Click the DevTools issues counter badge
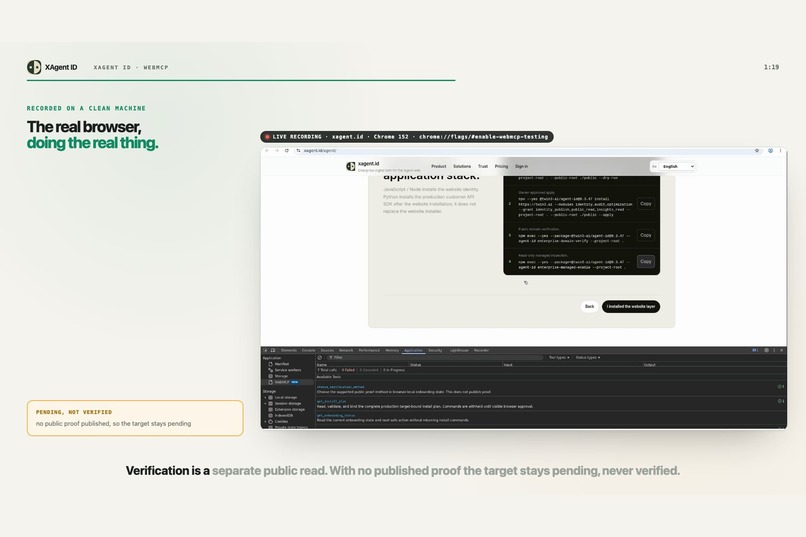806x537 pixels. 755,350
